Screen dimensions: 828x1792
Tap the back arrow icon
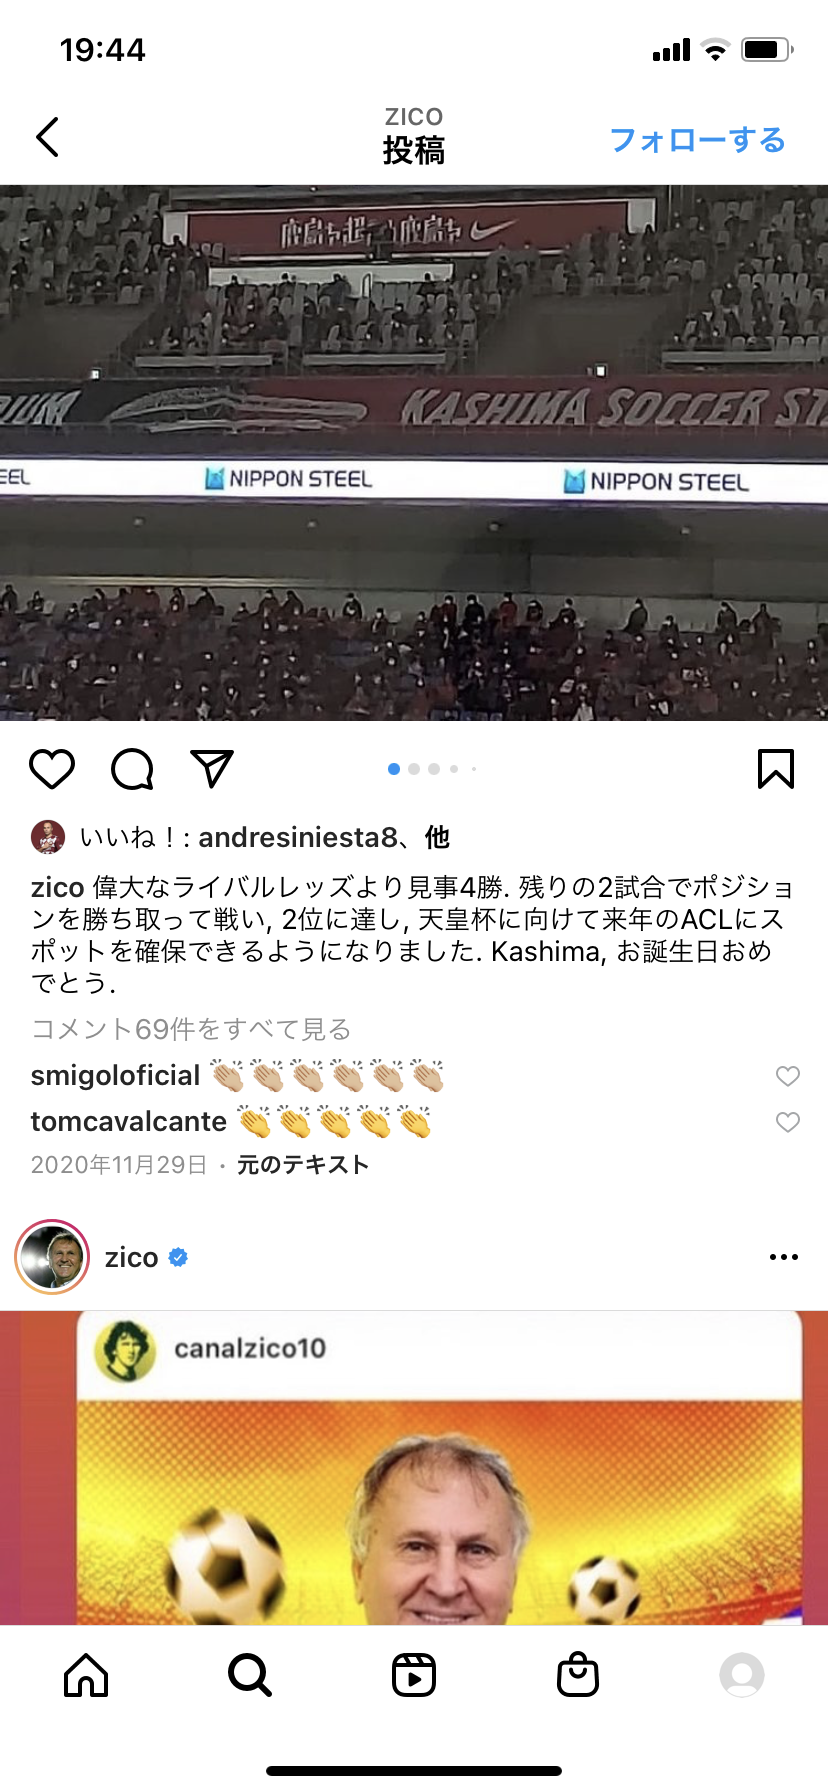pos(47,137)
